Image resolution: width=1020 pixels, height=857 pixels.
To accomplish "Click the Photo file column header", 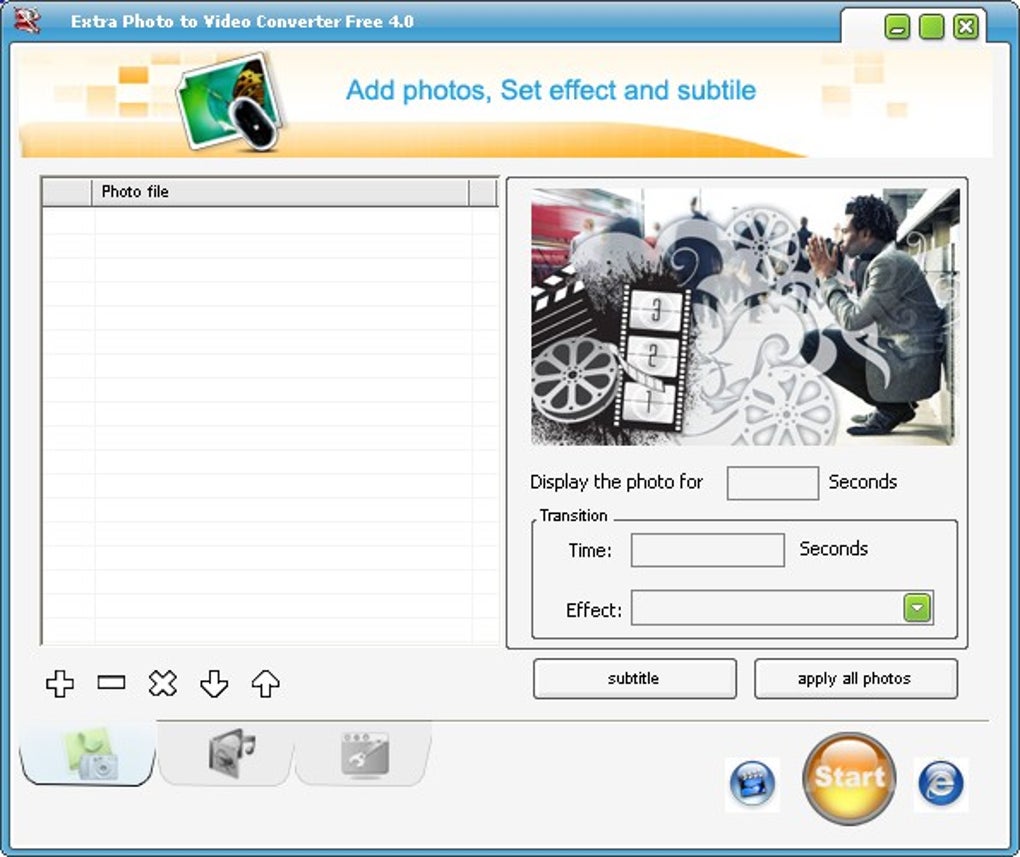I will (x=280, y=192).
